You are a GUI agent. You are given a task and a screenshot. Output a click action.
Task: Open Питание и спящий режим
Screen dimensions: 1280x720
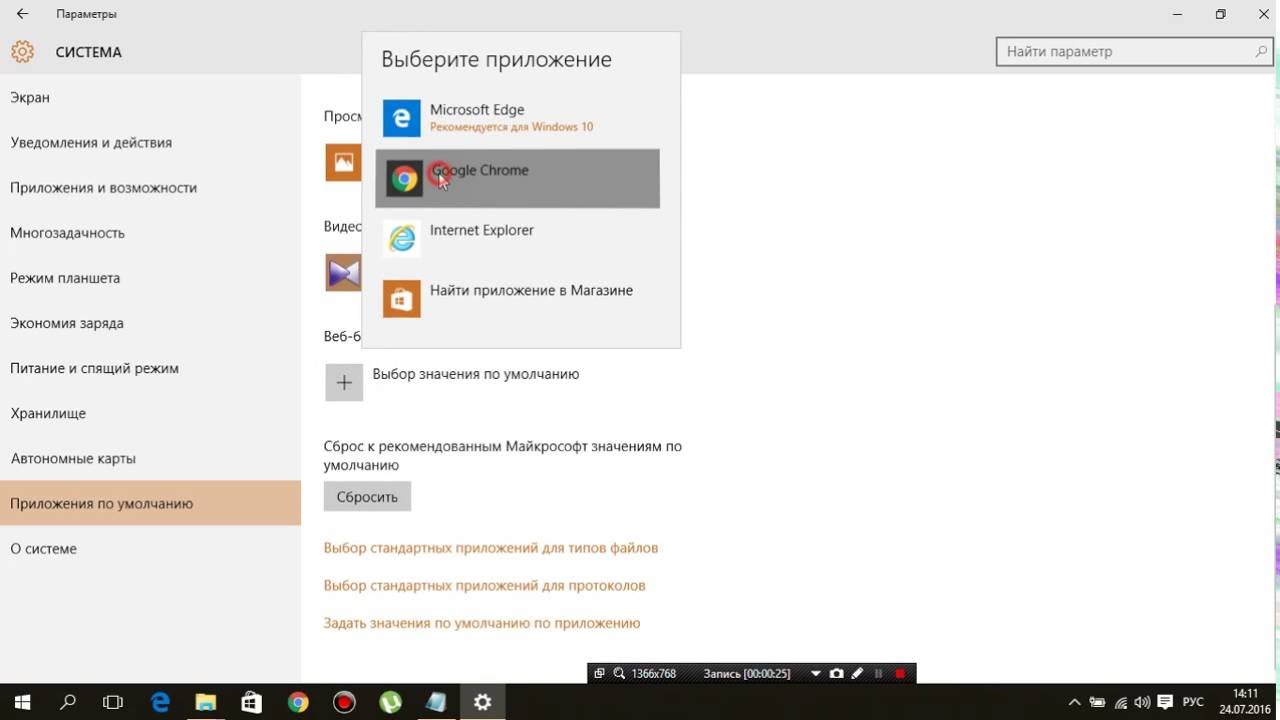pyautogui.click(x=150, y=368)
